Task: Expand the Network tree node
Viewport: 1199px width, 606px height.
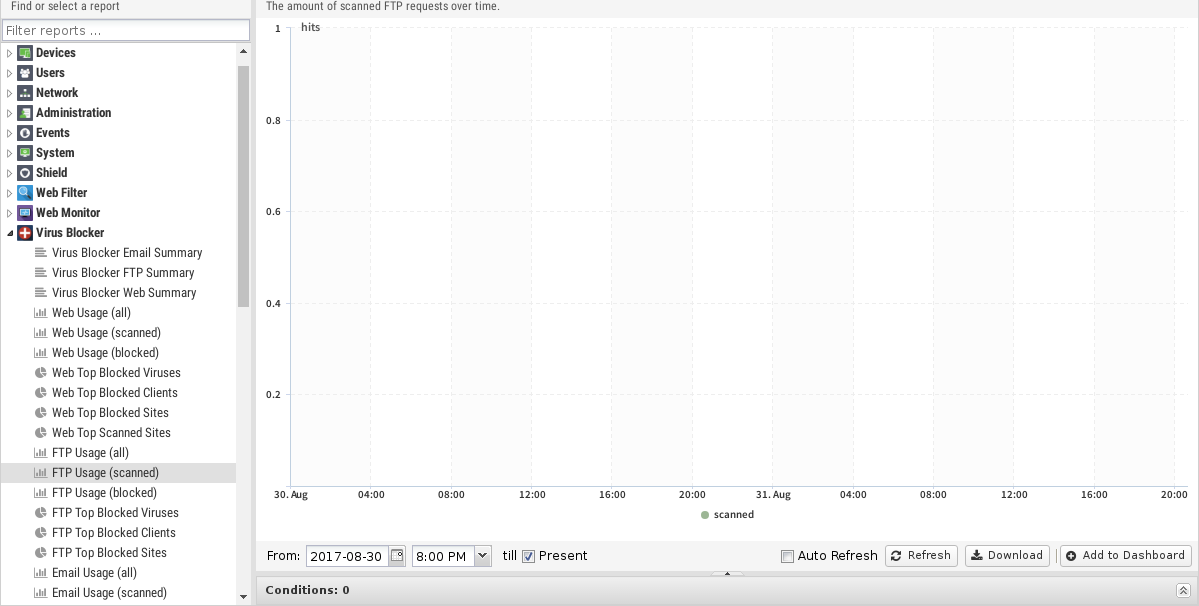Action: pos(9,92)
